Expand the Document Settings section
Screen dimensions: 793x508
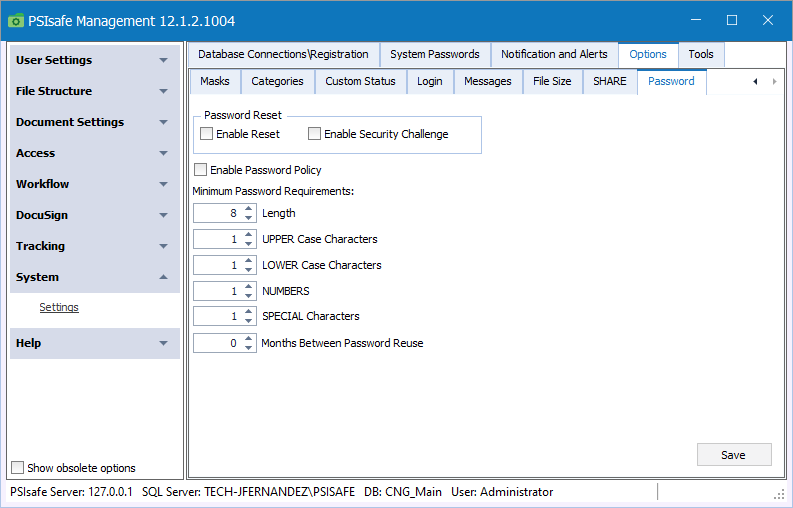(x=95, y=122)
